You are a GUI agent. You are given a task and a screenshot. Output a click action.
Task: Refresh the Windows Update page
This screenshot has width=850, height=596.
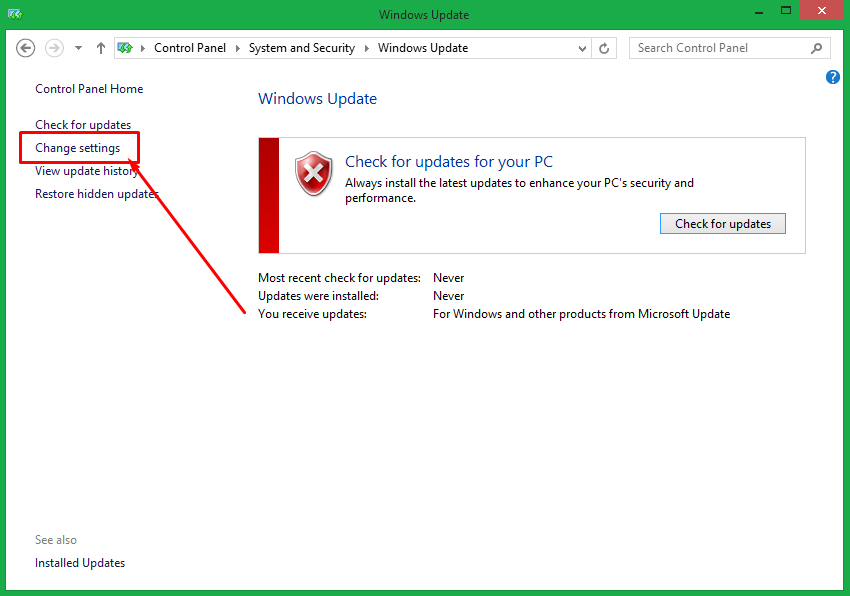point(604,48)
